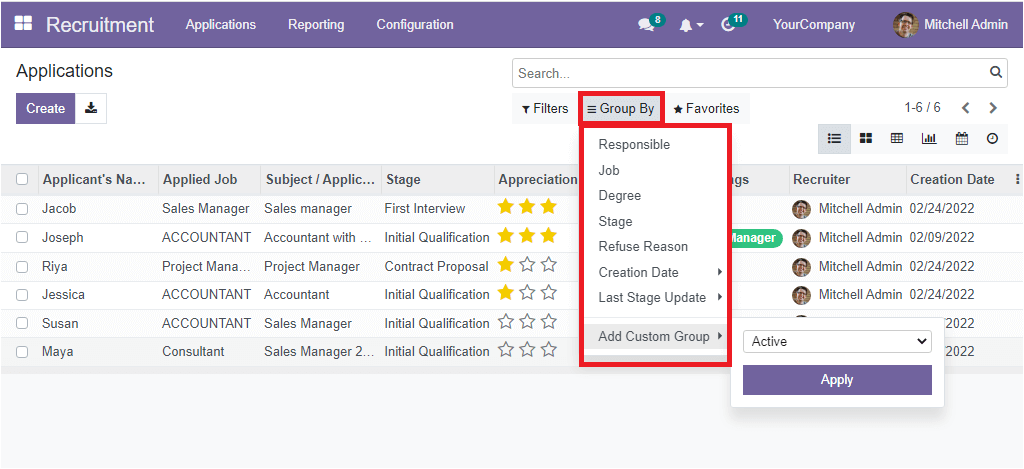The image size is (1024, 469).
Task: Open the Filters dropdown
Action: 545,109
